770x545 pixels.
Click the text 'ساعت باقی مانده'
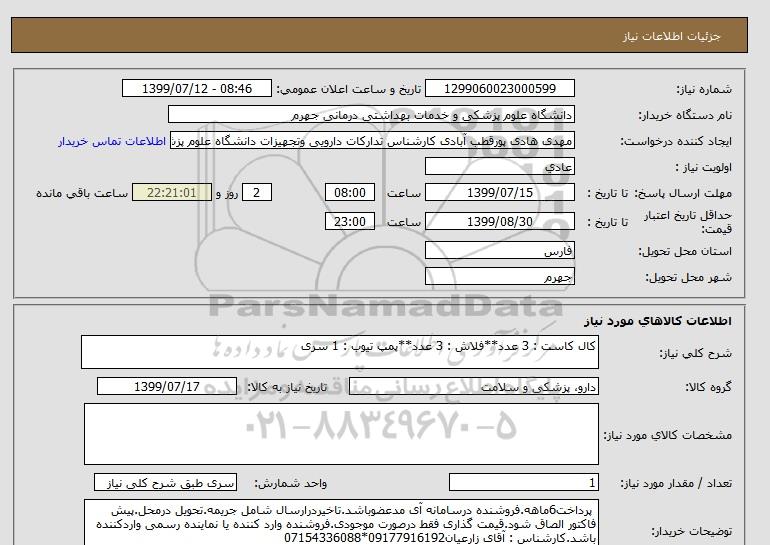coord(82,193)
